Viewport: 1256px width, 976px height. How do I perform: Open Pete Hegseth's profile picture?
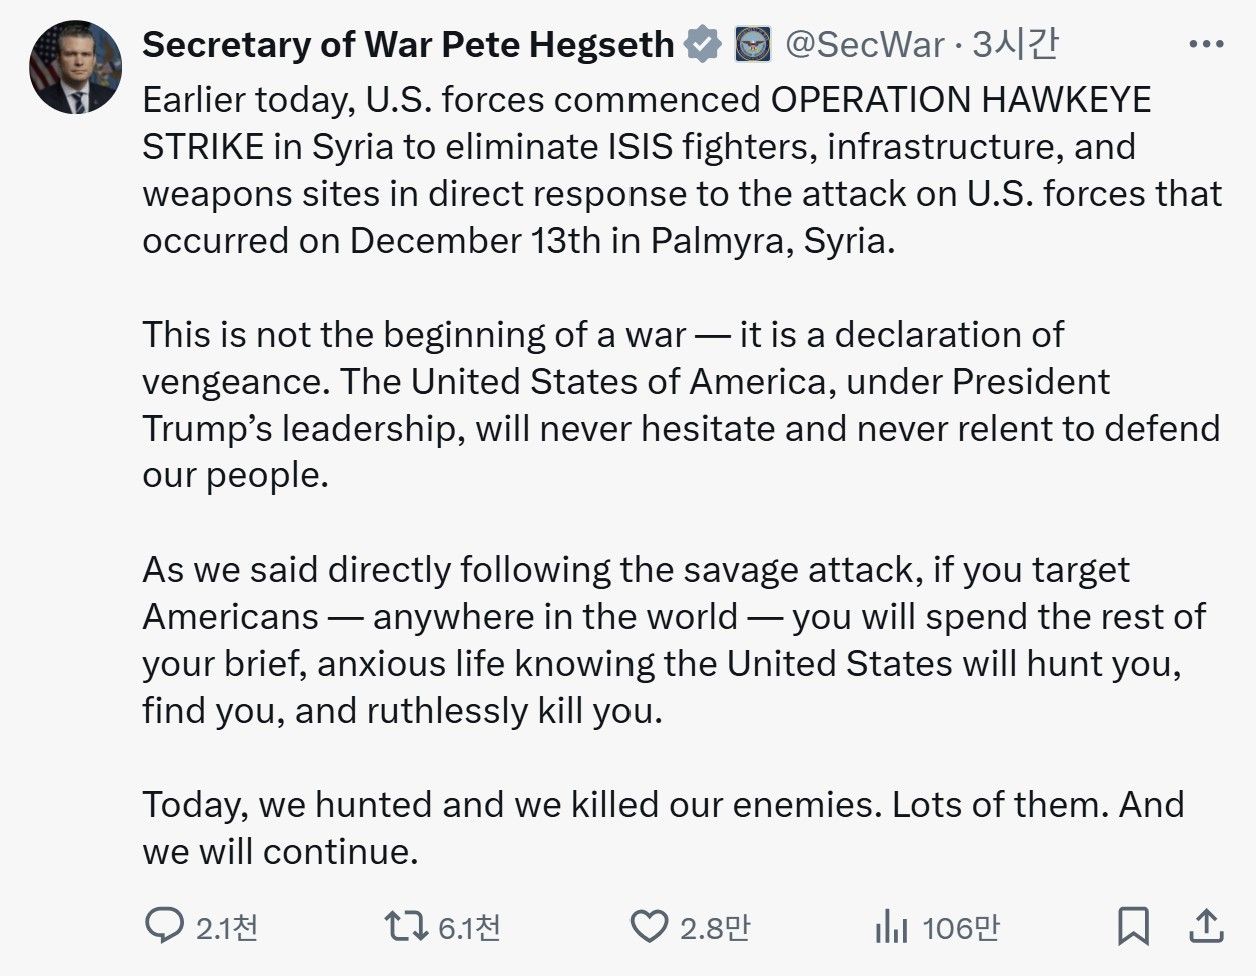[76, 68]
